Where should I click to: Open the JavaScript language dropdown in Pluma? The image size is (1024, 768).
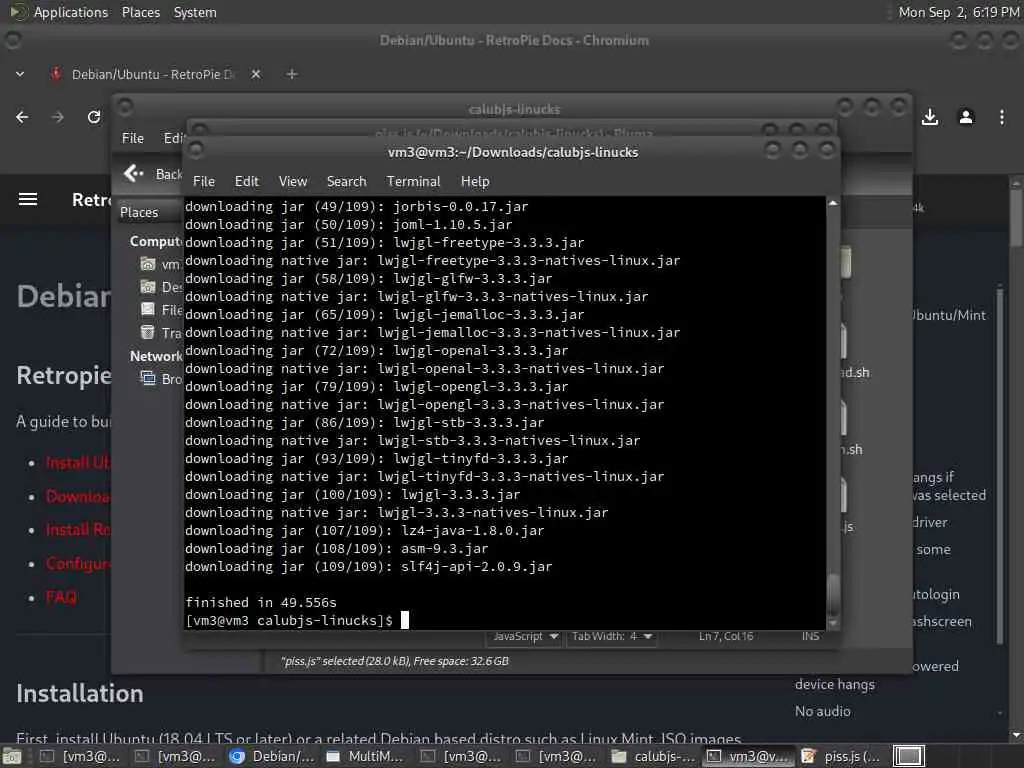tap(524, 636)
